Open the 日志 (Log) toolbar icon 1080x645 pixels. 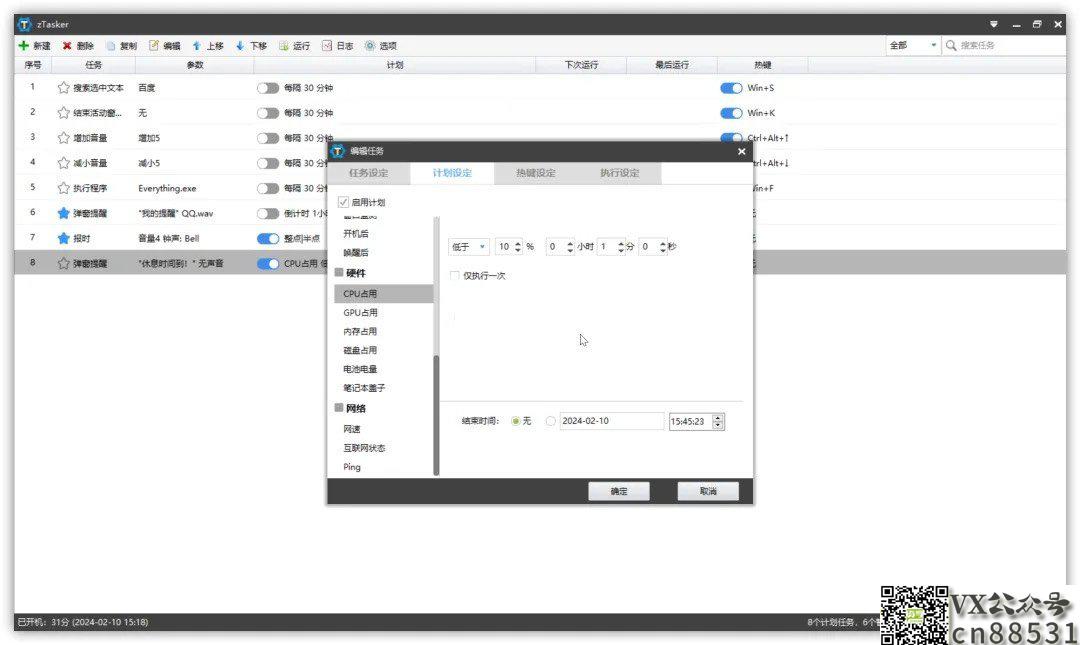[326, 45]
